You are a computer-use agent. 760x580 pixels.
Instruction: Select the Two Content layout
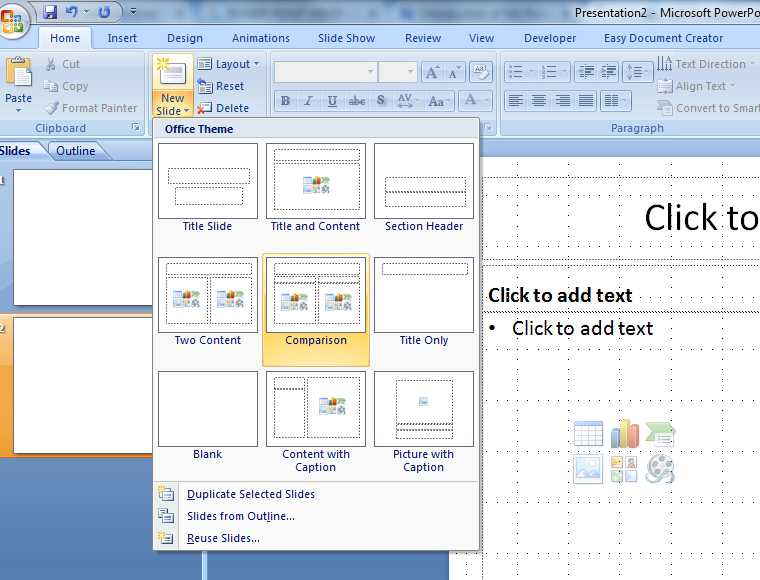pyautogui.click(x=207, y=302)
